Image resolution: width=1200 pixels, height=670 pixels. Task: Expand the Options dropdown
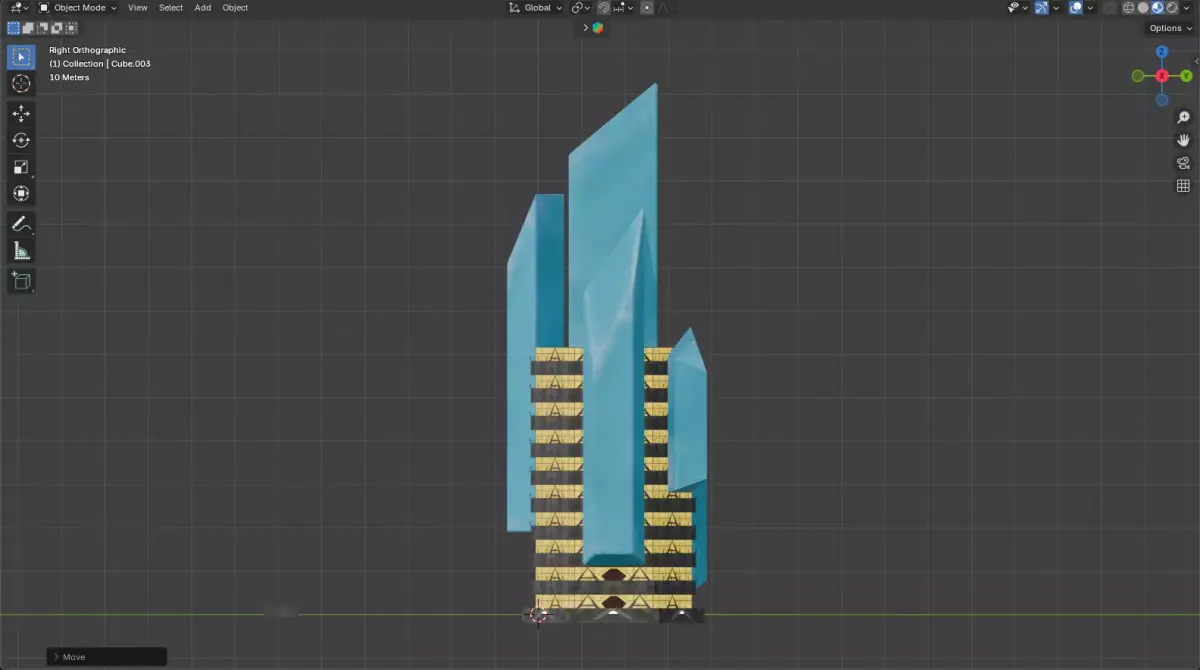1170,28
